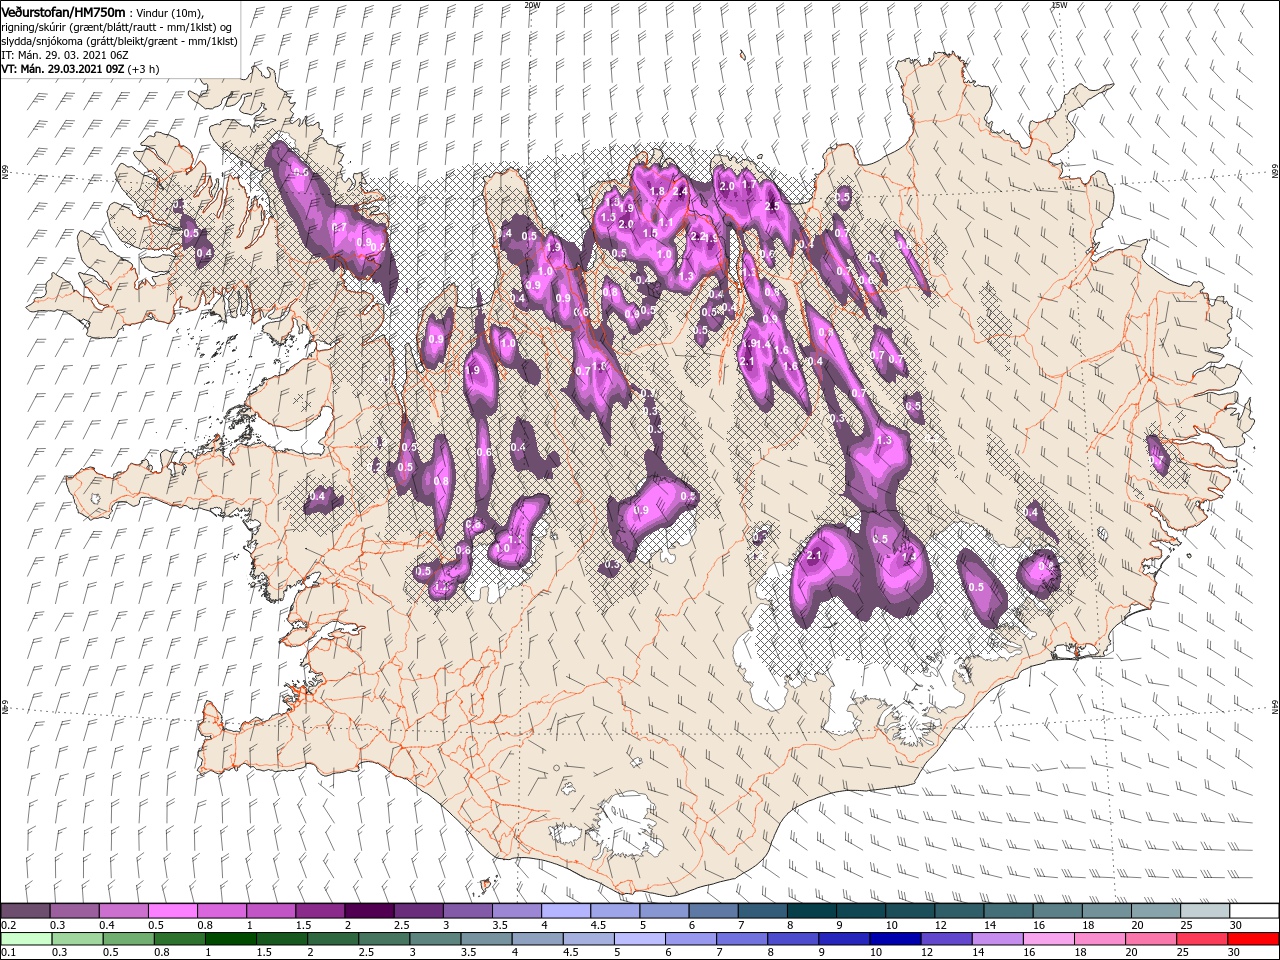Select the pale green 0.1 swatch in lower scale
The height and width of the screenshot is (960, 1280).
tap(26, 939)
